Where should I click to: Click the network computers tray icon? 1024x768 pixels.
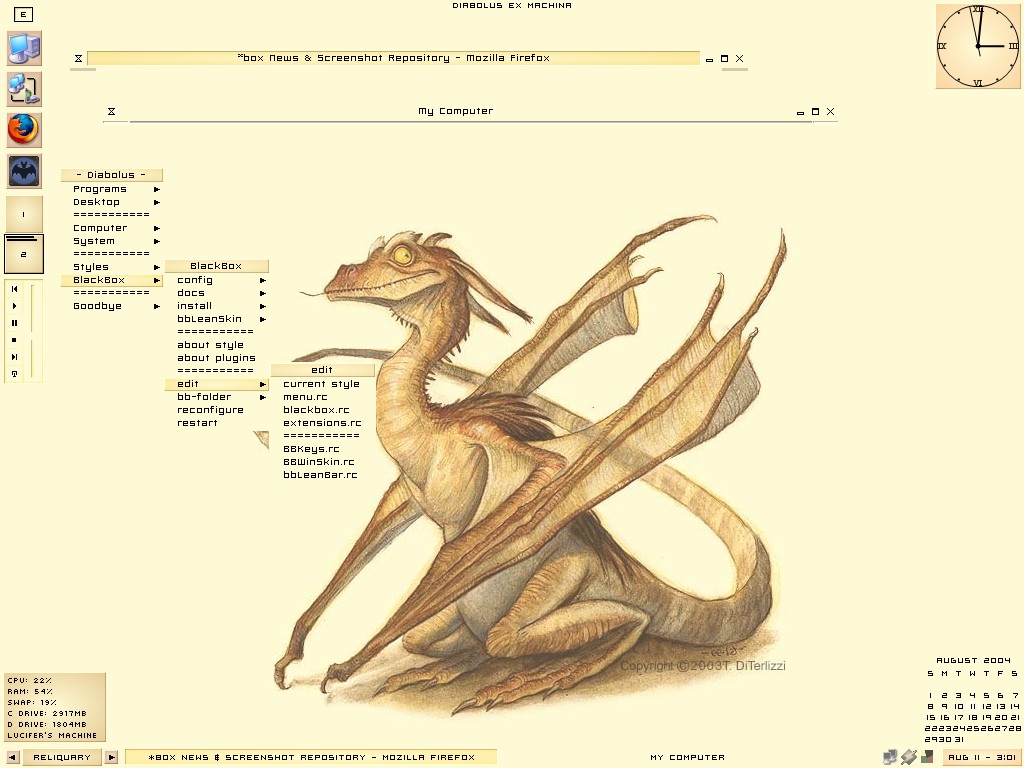(x=889, y=758)
